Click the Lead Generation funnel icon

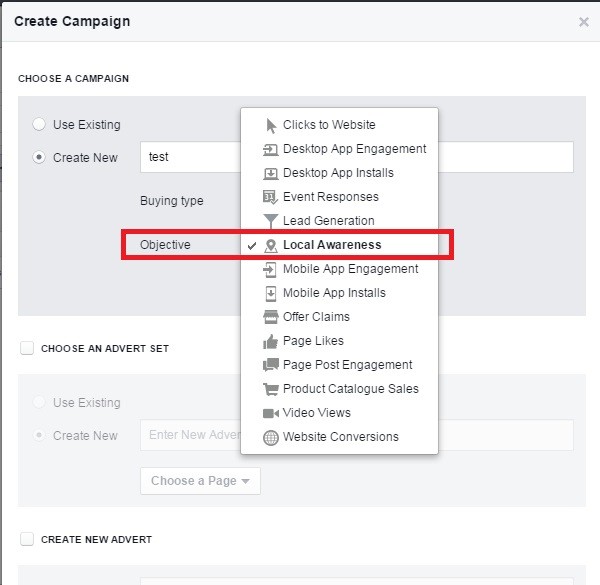[271, 221]
